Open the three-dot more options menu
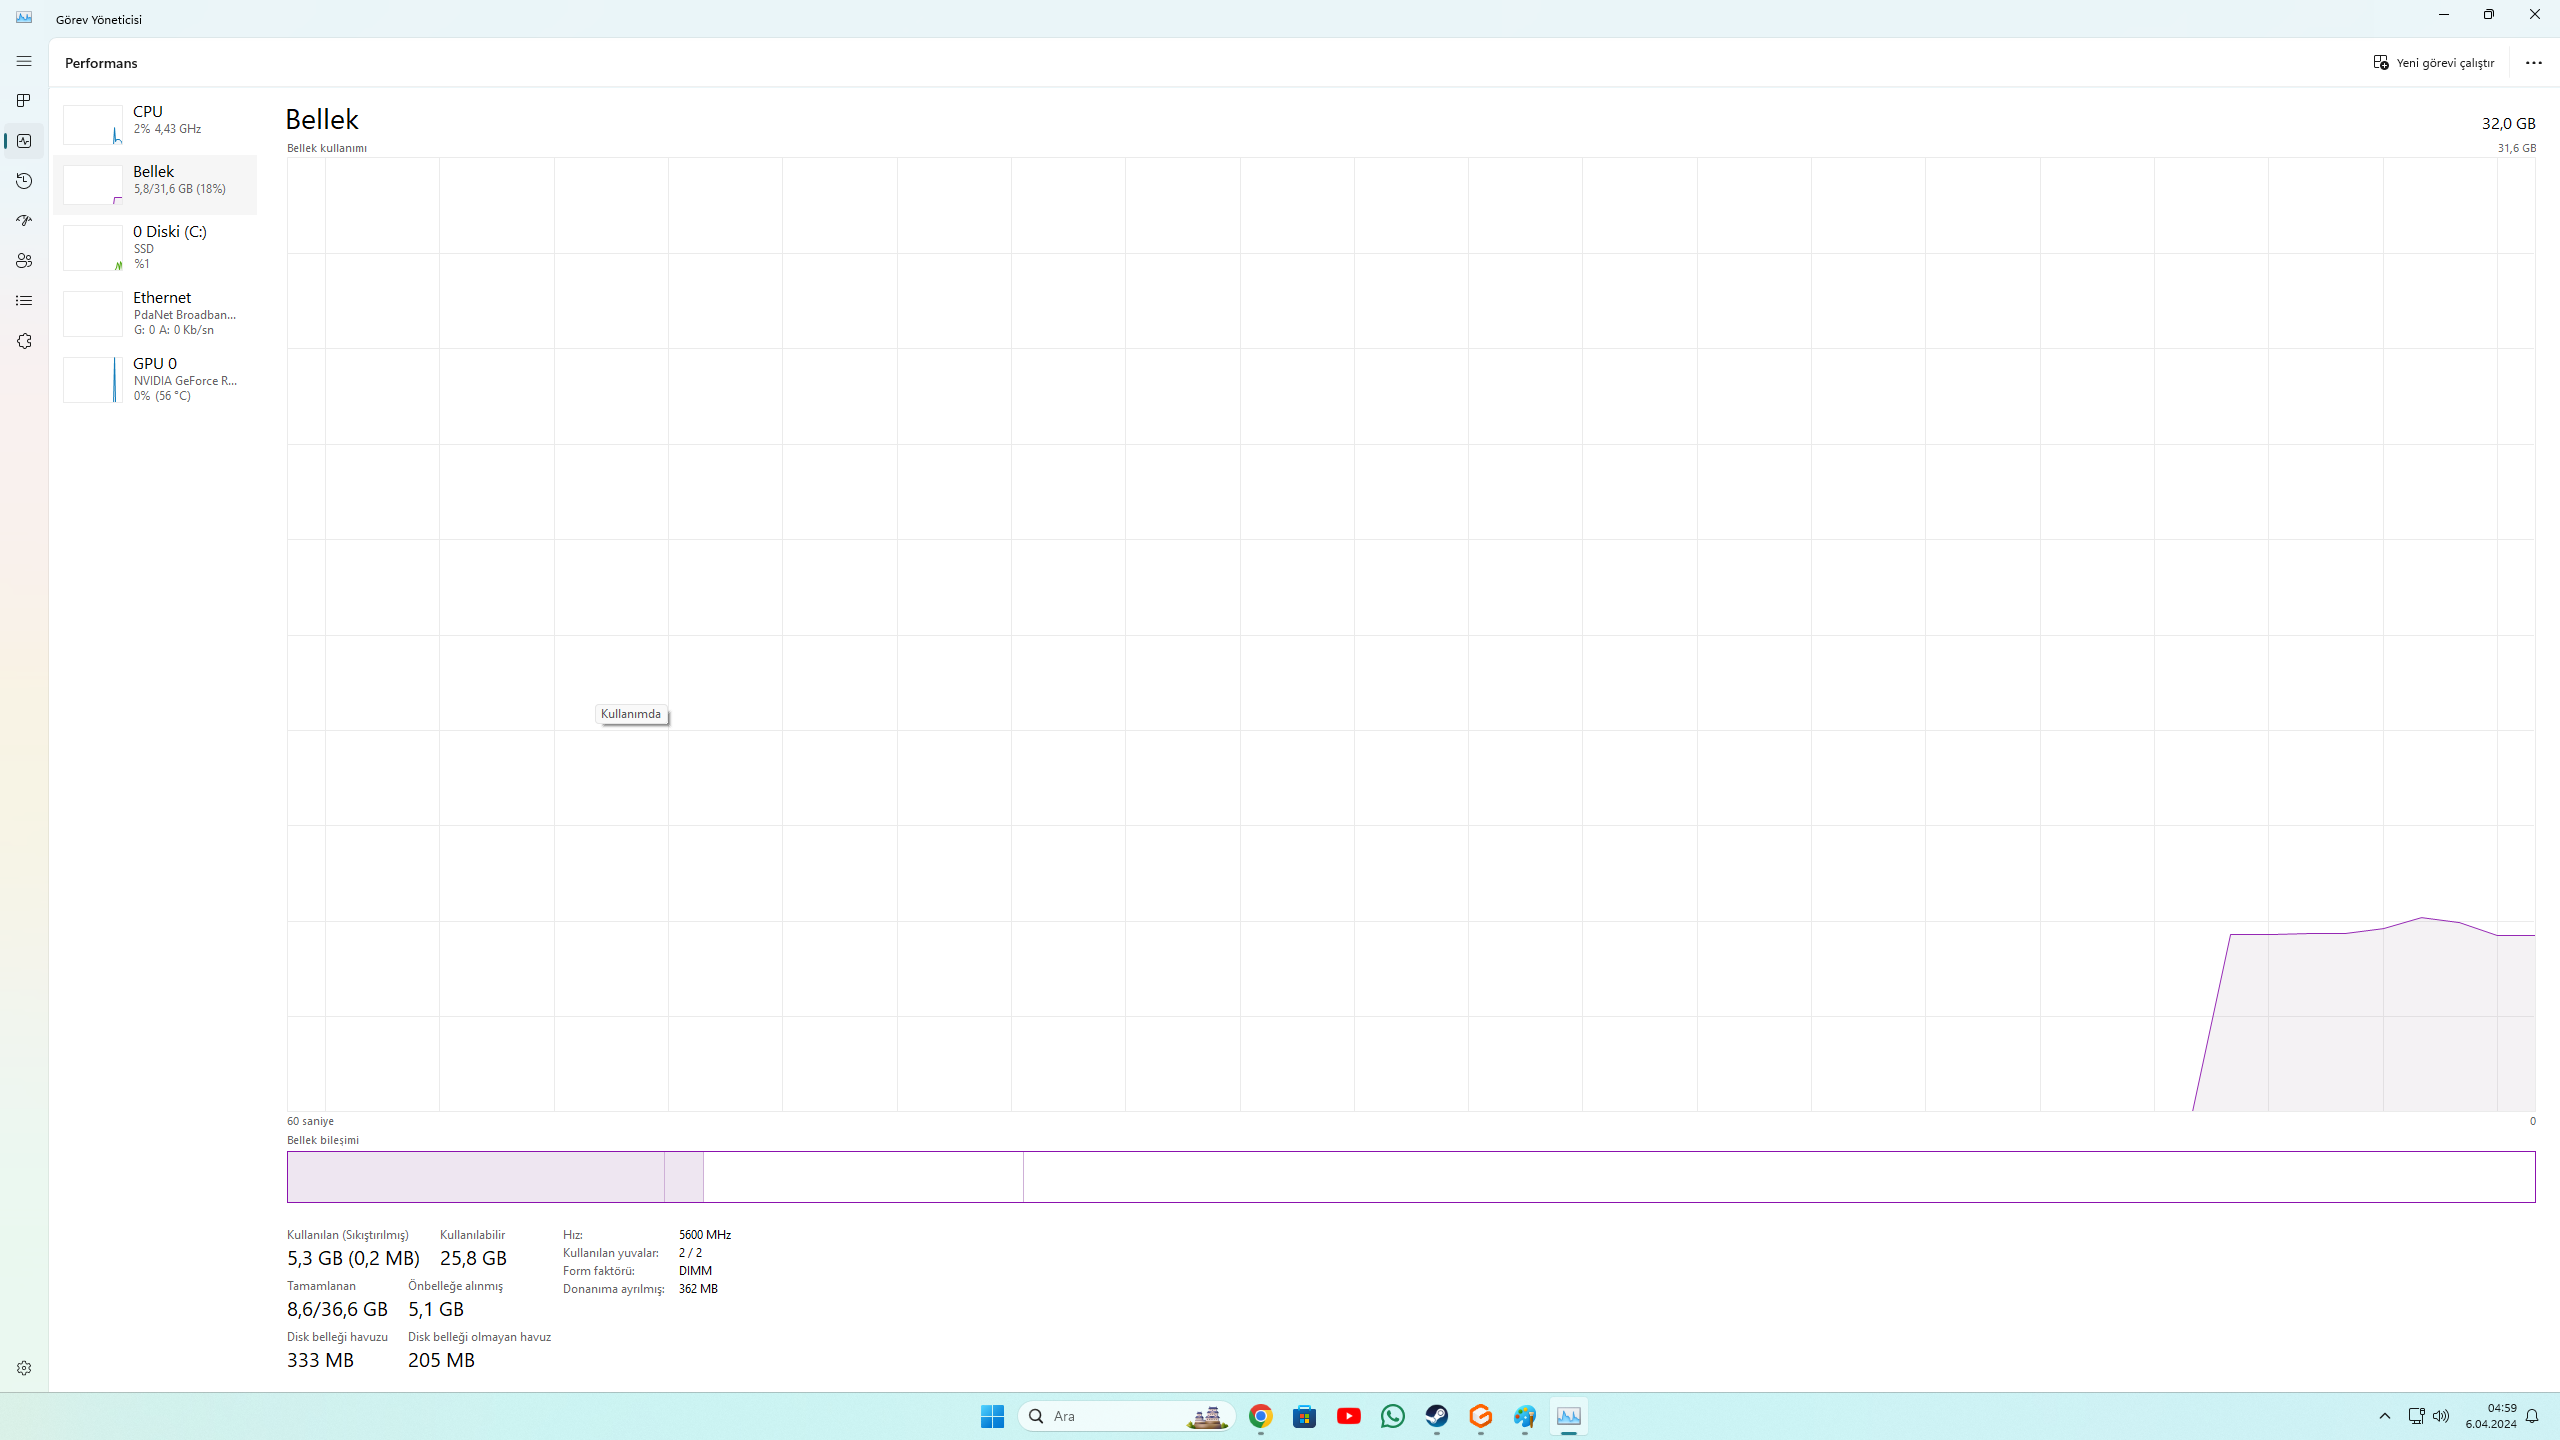2560x1440 pixels. (x=2533, y=63)
